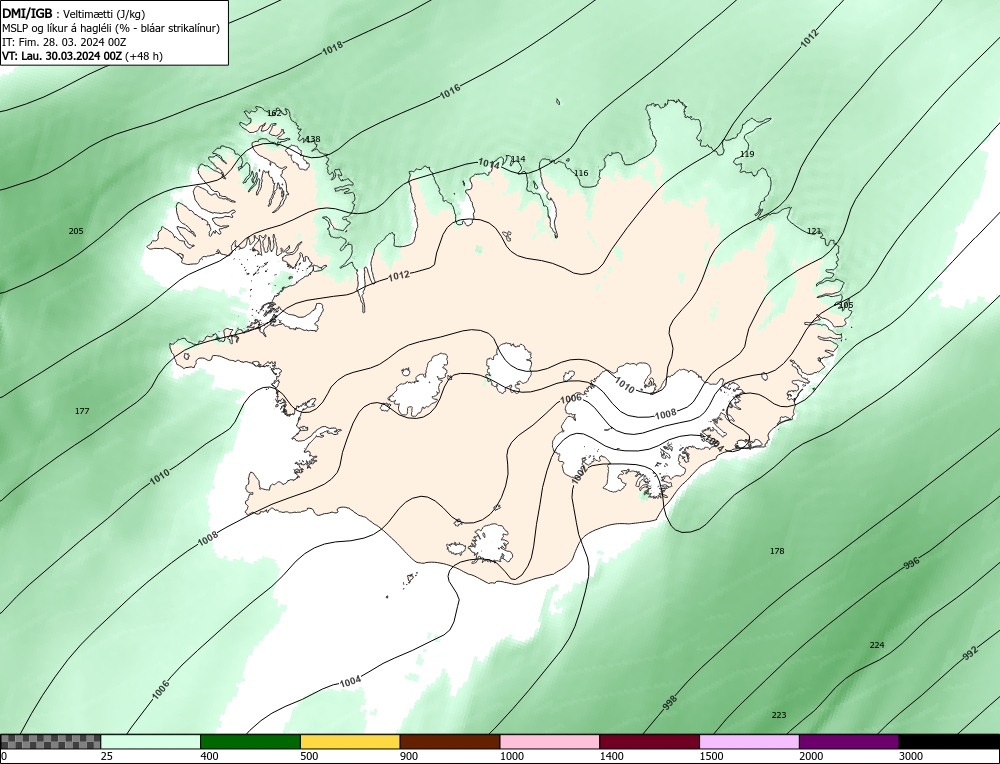Select the pink 1000–1400 legend swatch

pyautogui.click(x=550, y=742)
